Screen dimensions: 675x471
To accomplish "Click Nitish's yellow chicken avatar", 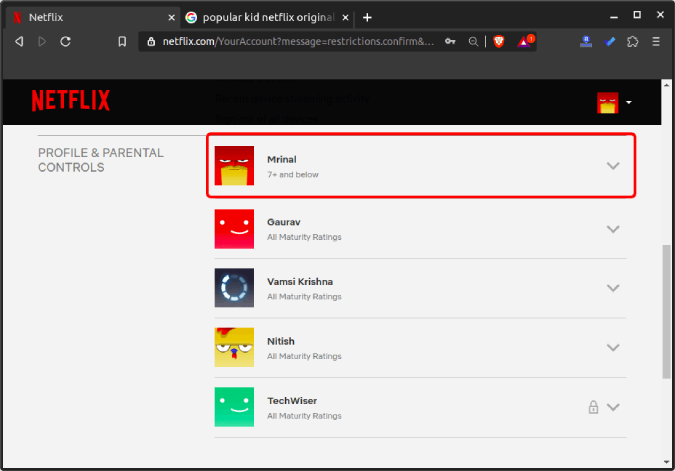I will 234,347.
